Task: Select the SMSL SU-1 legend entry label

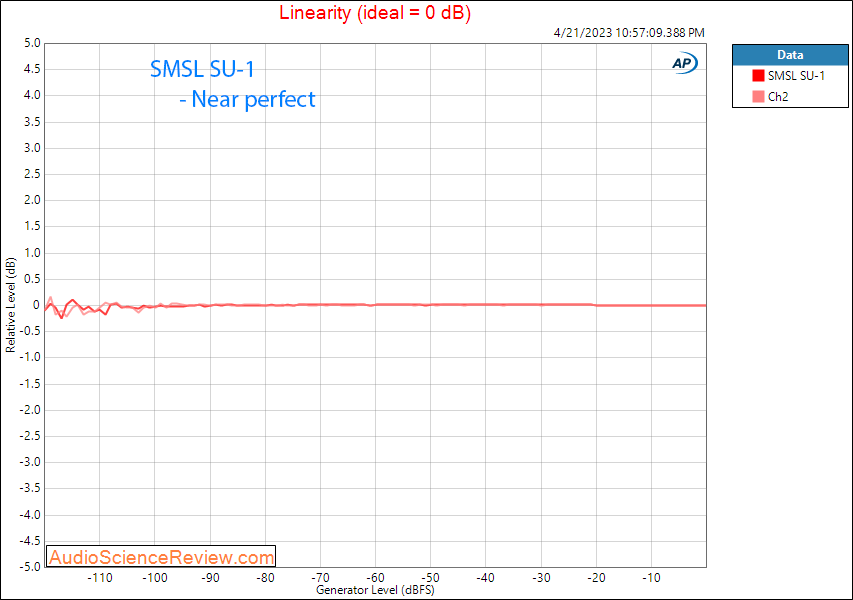Action: tap(796, 76)
